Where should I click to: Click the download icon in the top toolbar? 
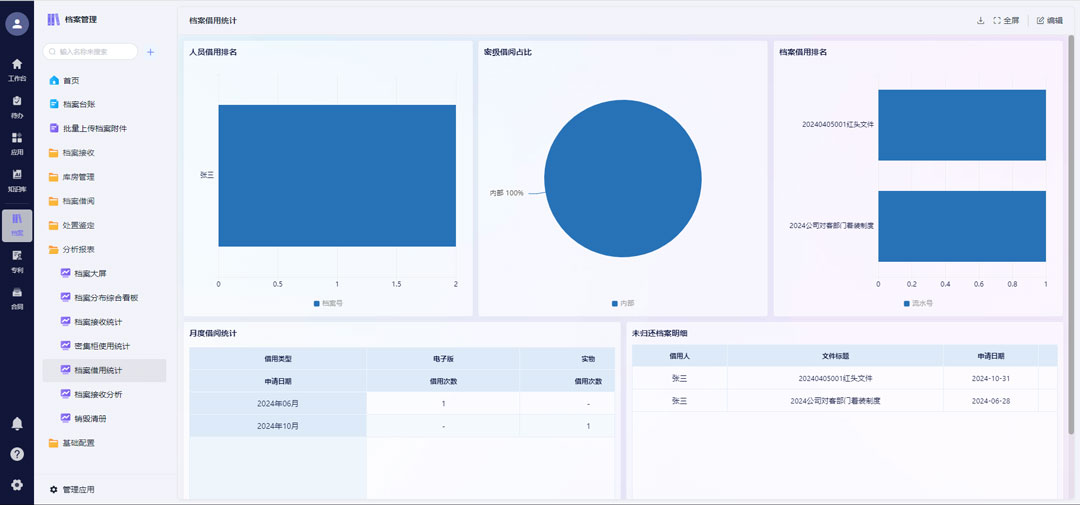point(980,20)
